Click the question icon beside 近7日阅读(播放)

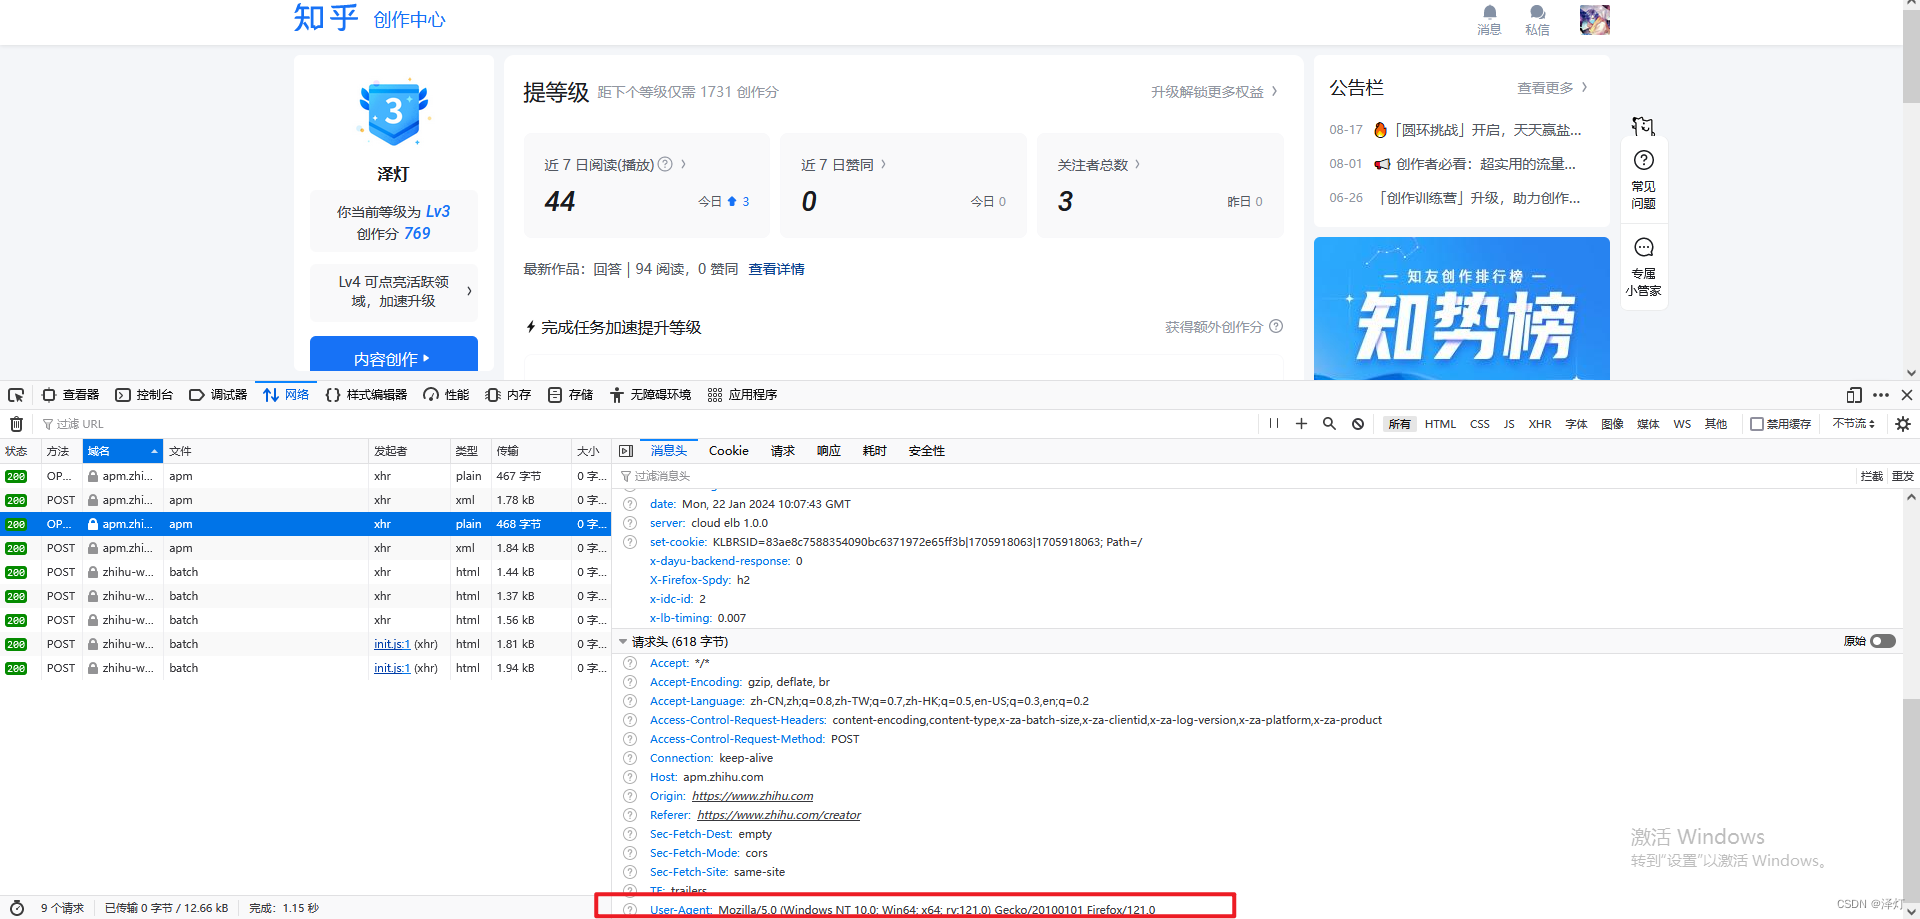(x=665, y=164)
